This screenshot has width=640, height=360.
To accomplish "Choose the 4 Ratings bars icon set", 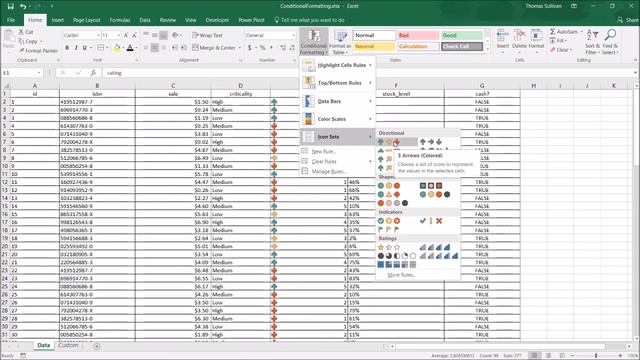I will [435, 247].
